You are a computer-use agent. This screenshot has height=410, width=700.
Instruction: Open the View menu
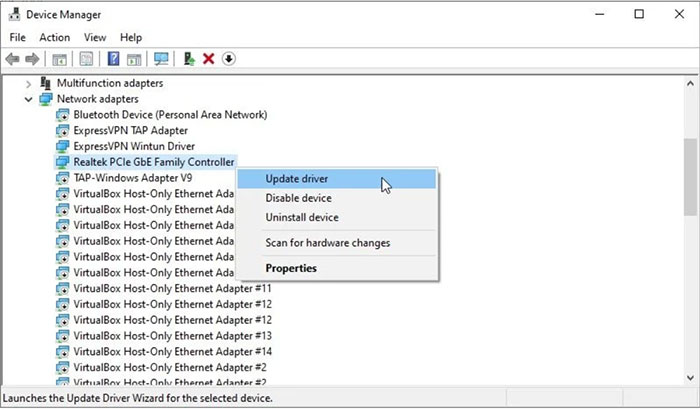point(95,38)
